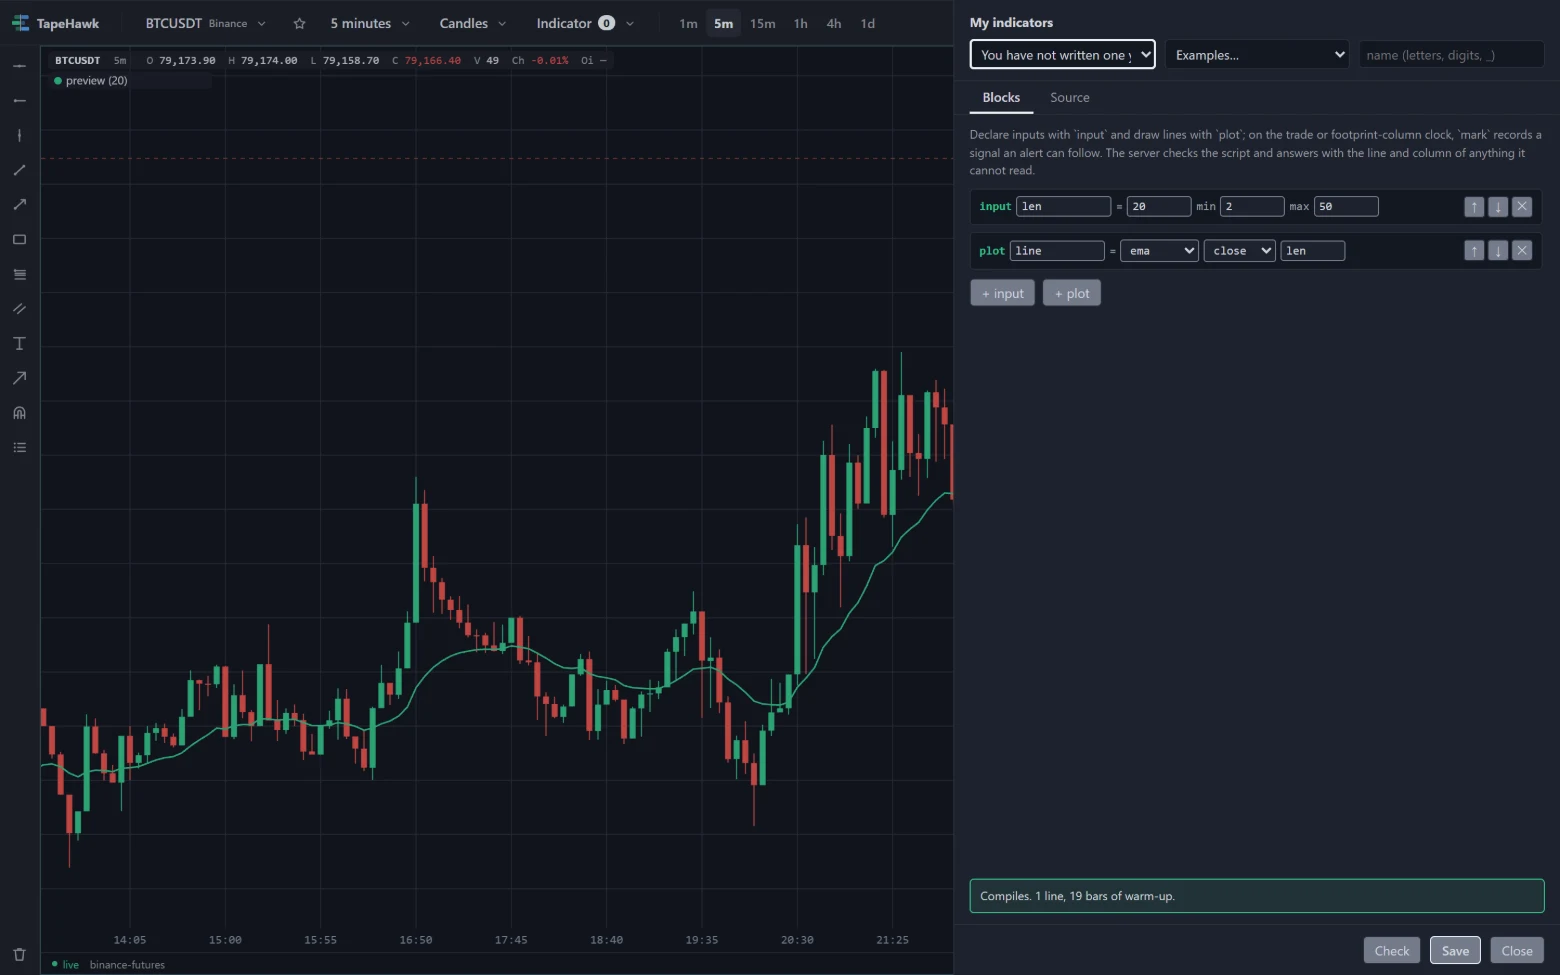Screen dimensions: 1560x975
Task: Click the trash icon to delete drawings
Action: click(19, 954)
